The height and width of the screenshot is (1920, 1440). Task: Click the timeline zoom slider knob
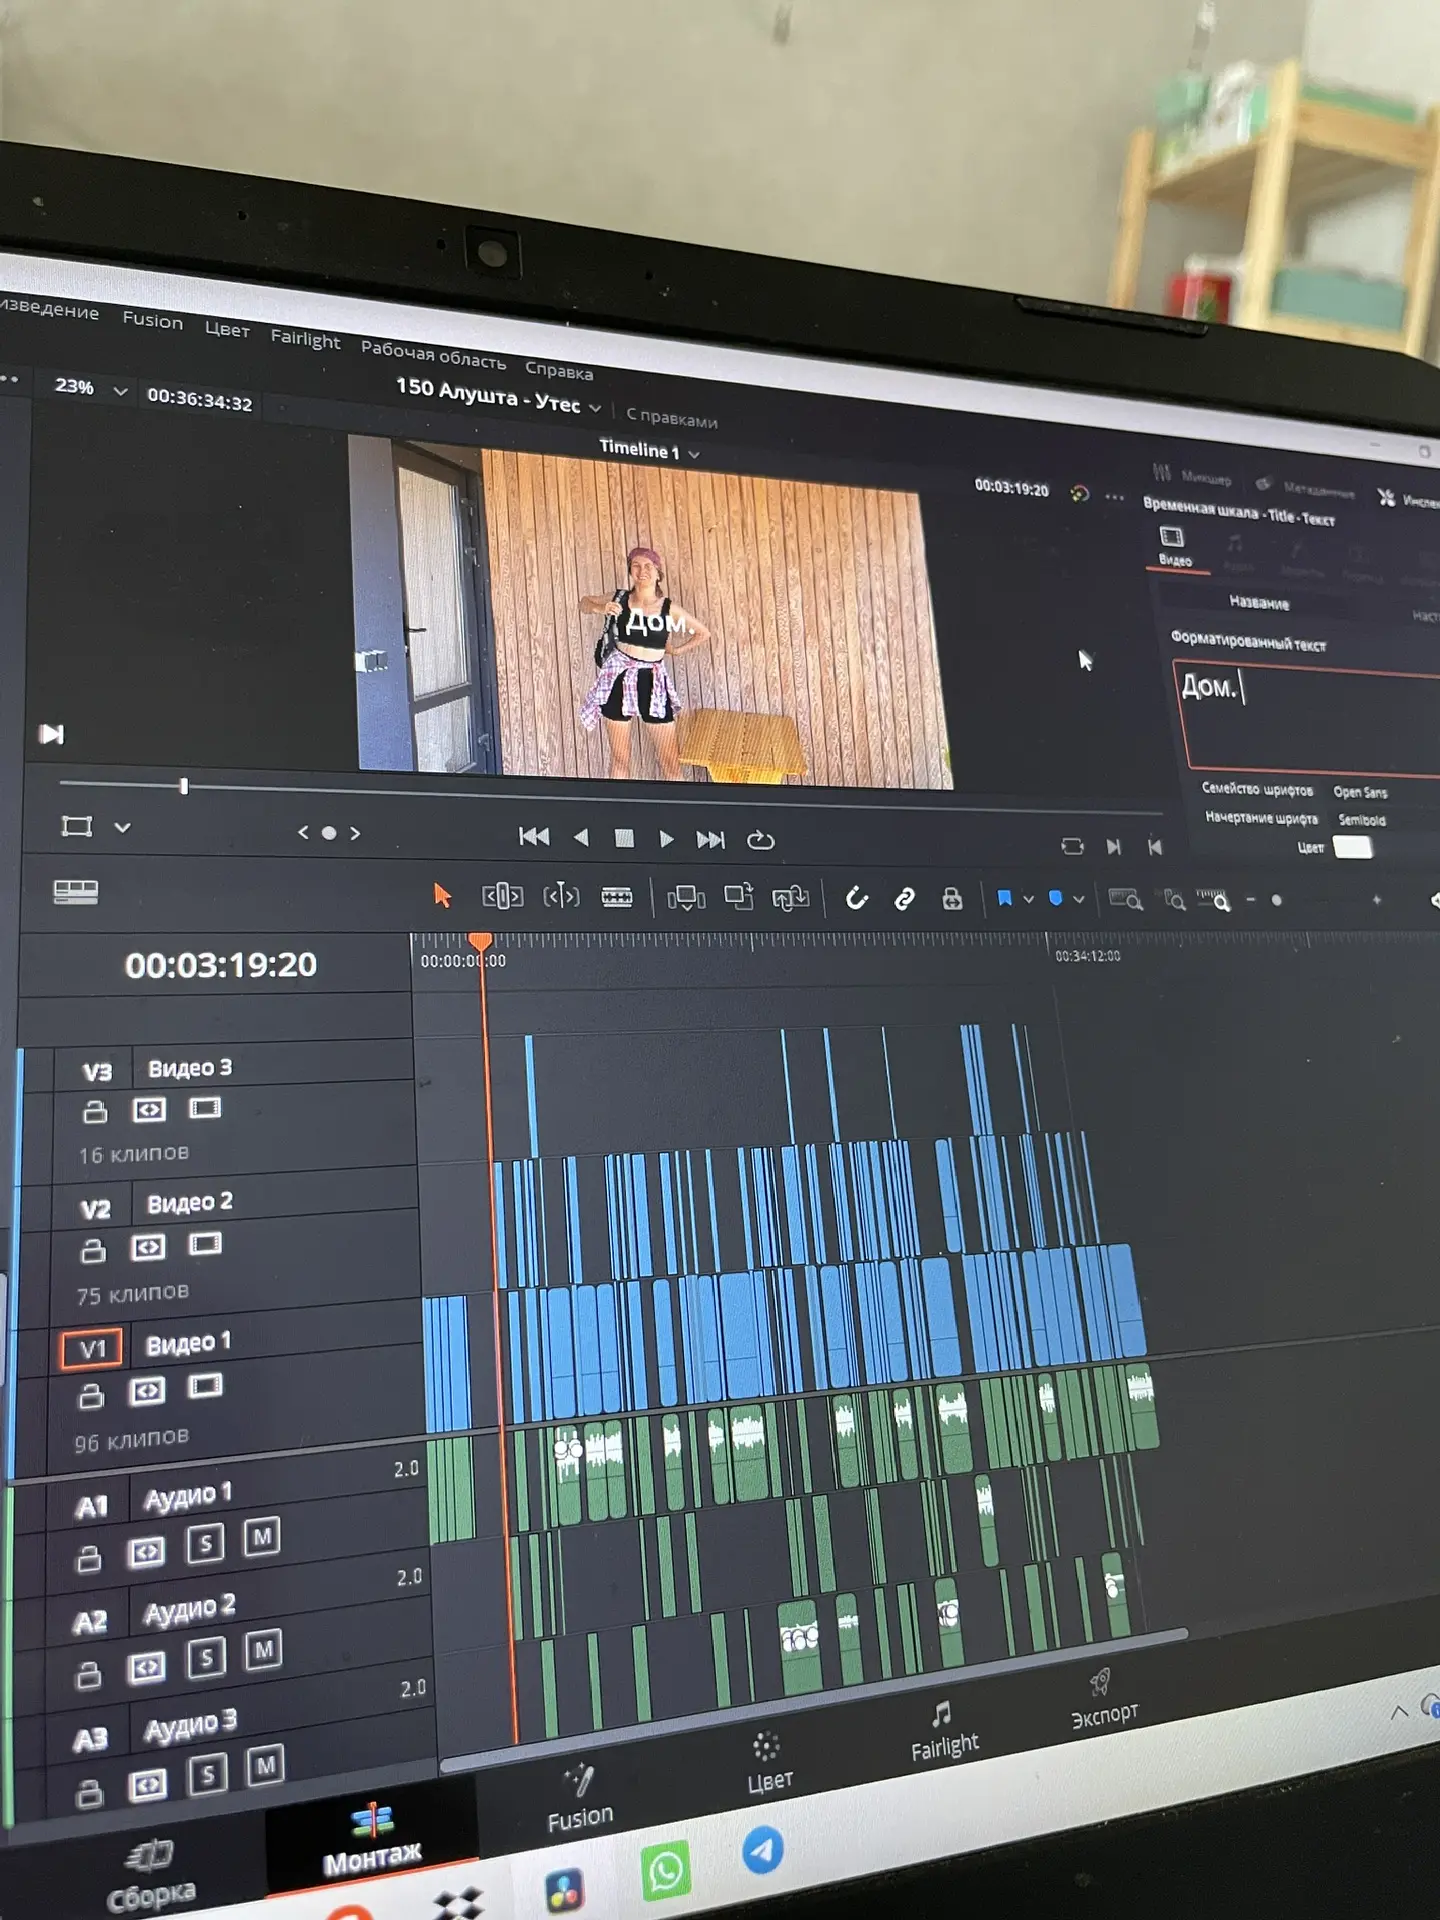(1276, 900)
